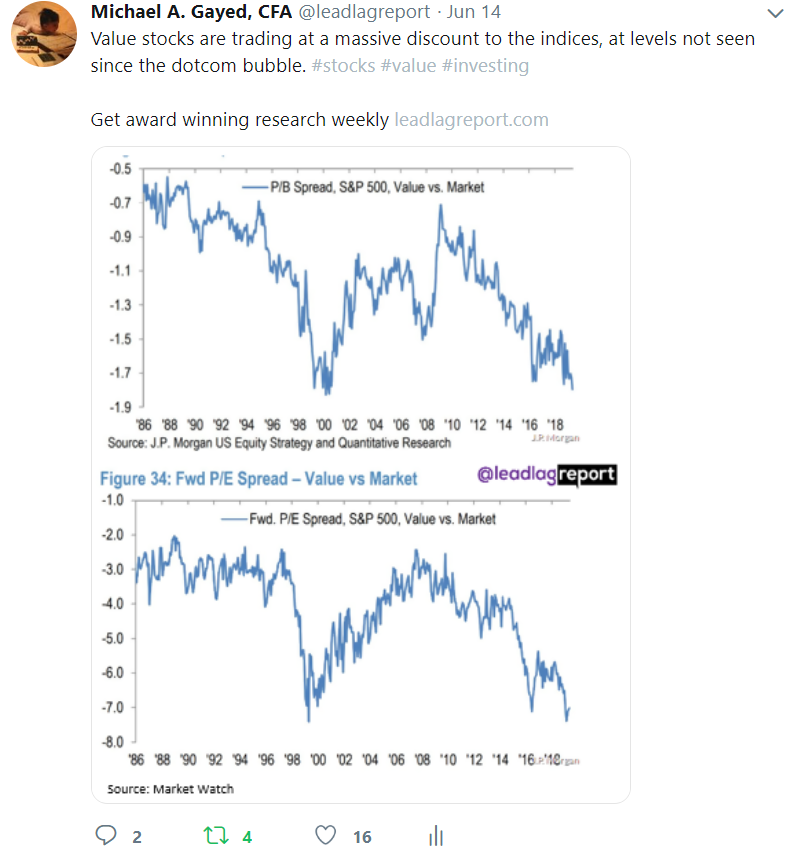Open the P/B Spread chart image
This screenshot has width=793, height=858.
coord(360,300)
